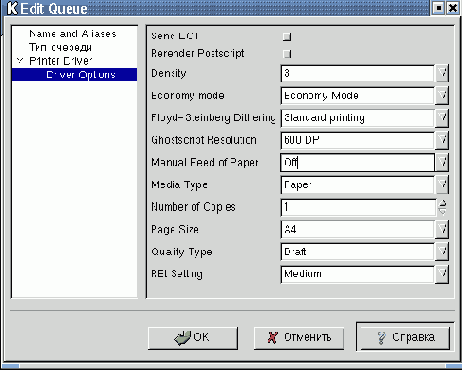The image size is (462, 370).
Task: Click the Edit Queue title bar text
Action: (54, 8)
